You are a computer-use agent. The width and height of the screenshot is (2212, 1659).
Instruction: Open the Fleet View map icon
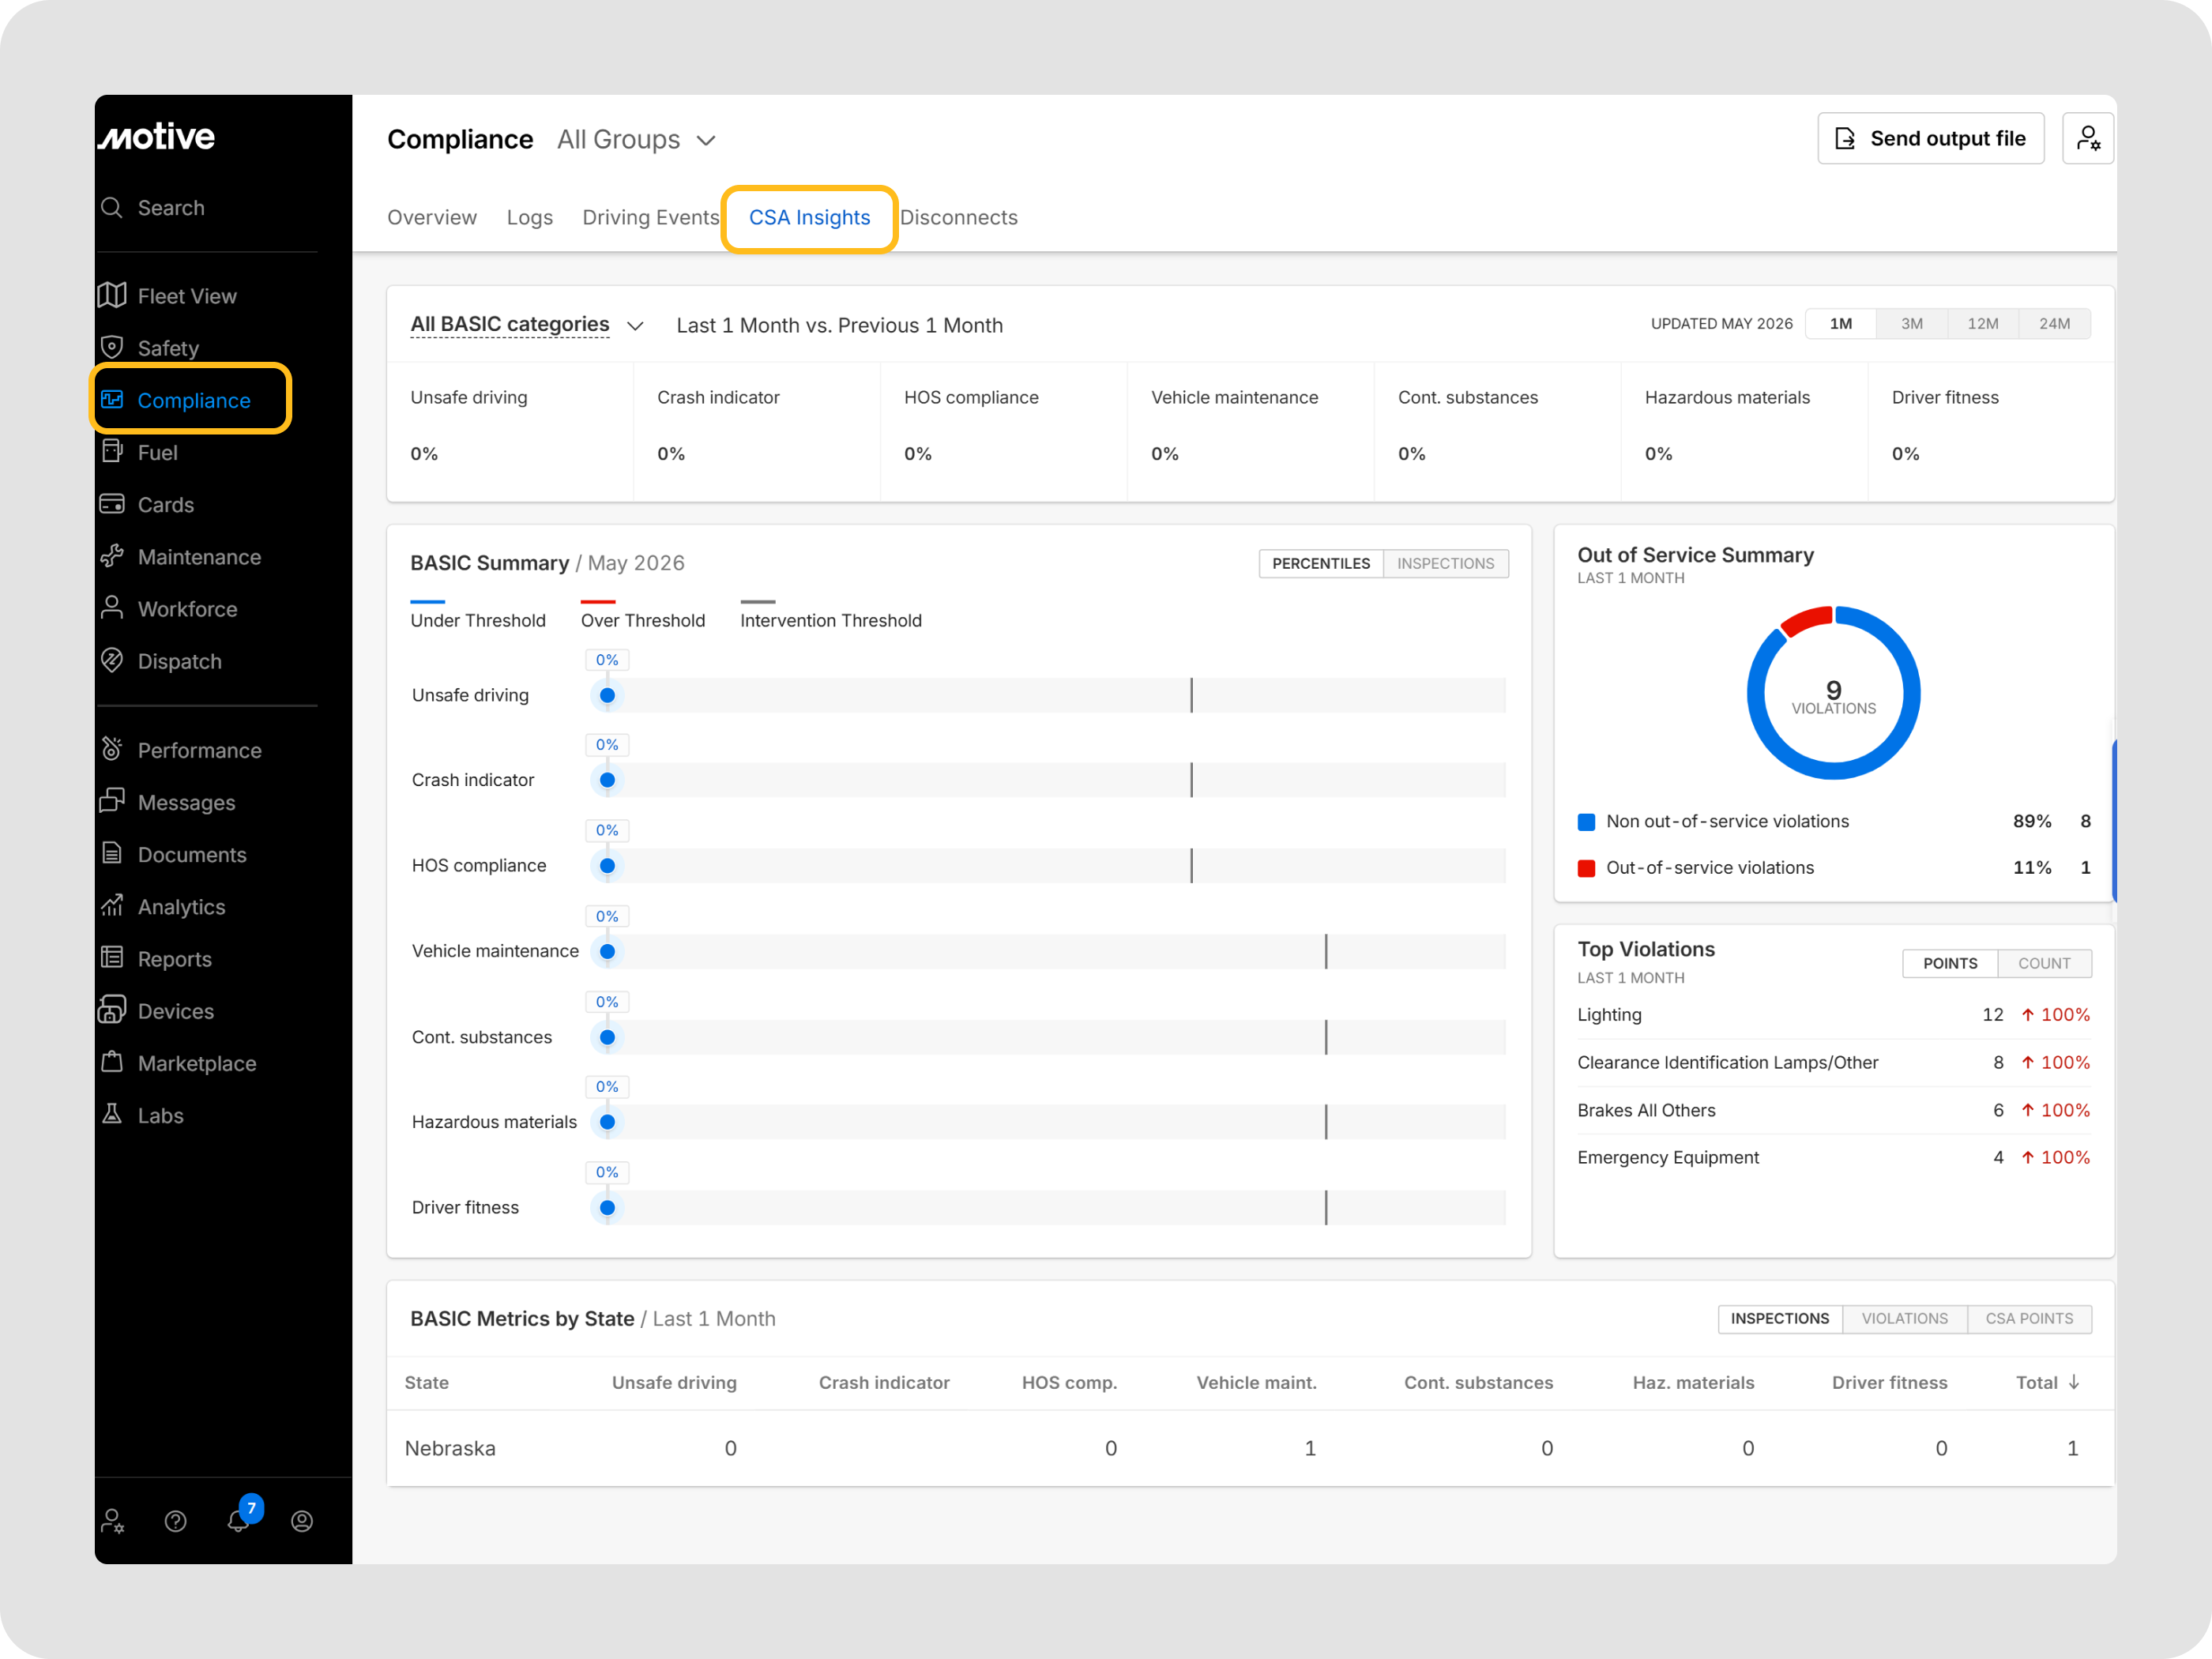[112, 295]
